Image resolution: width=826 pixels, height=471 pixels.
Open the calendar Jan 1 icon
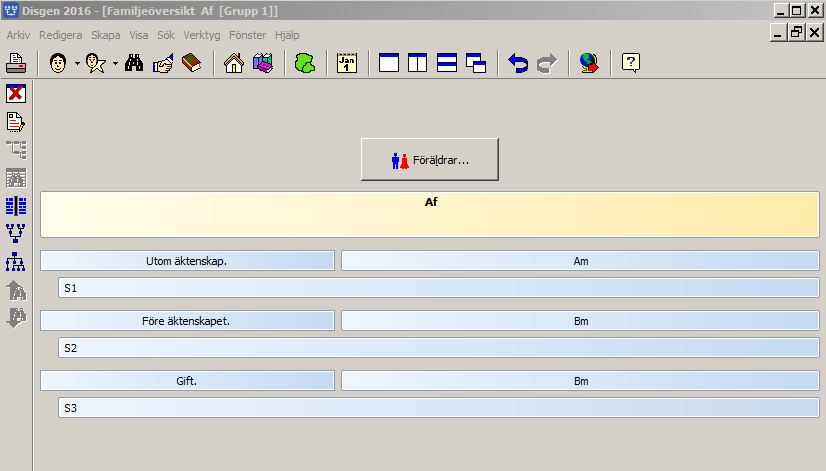[347, 64]
